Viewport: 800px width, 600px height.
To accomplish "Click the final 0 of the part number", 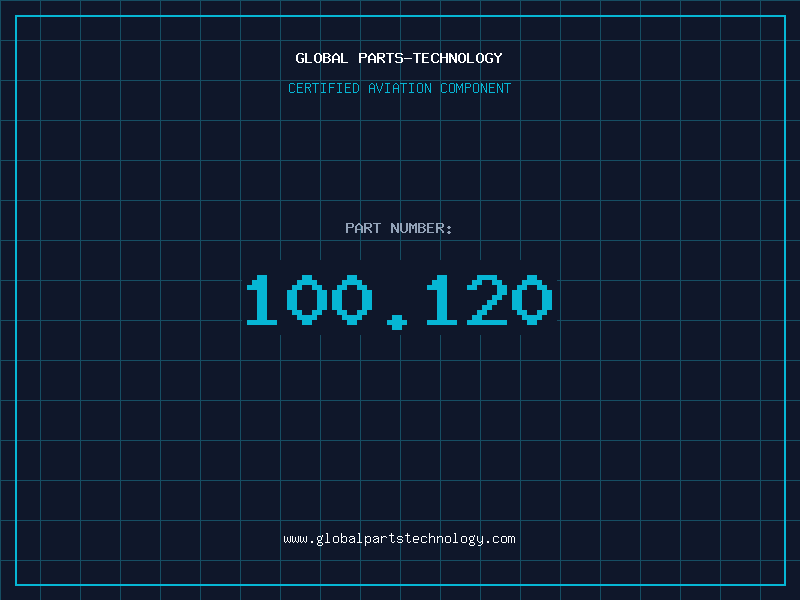I will pos(532,301).
